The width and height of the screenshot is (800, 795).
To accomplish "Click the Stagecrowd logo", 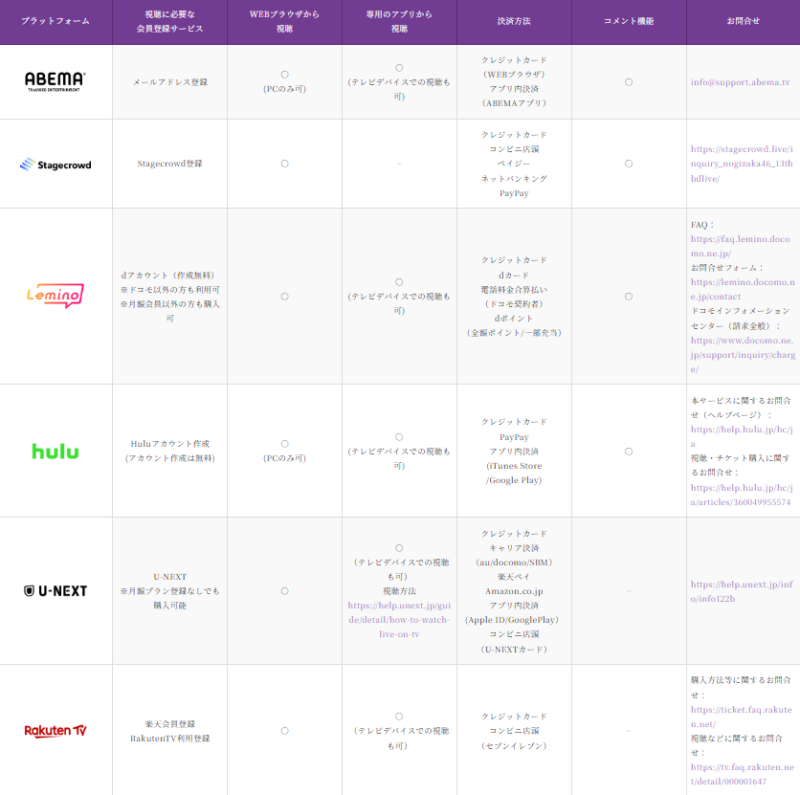I will click(55, 164).
